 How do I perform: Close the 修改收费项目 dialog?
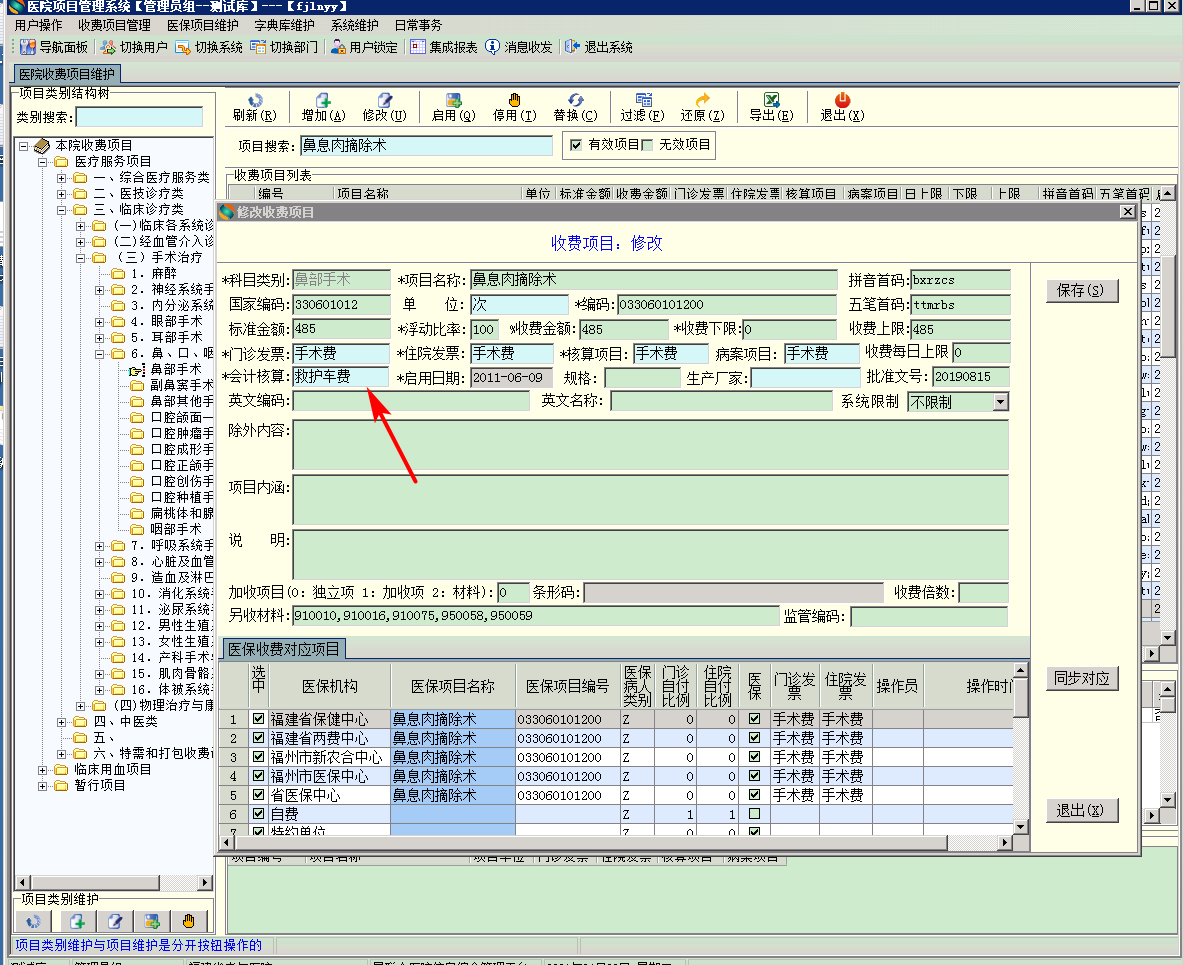[x=1127, y=212]
